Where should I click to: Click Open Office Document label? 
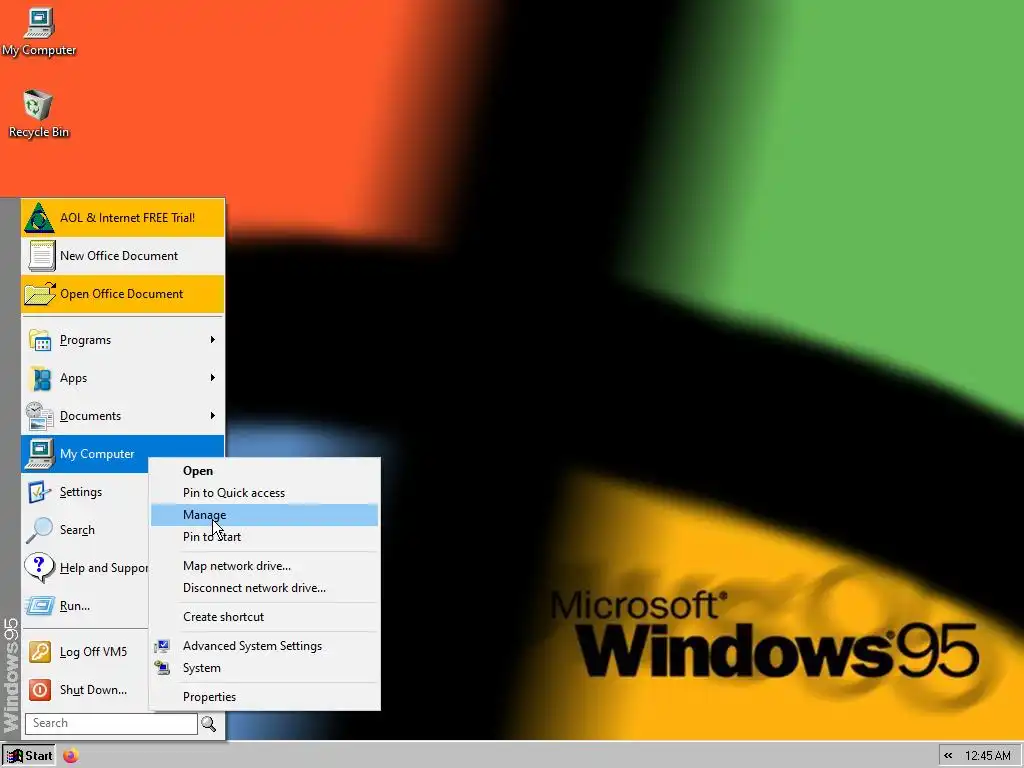tap(121, 294)
